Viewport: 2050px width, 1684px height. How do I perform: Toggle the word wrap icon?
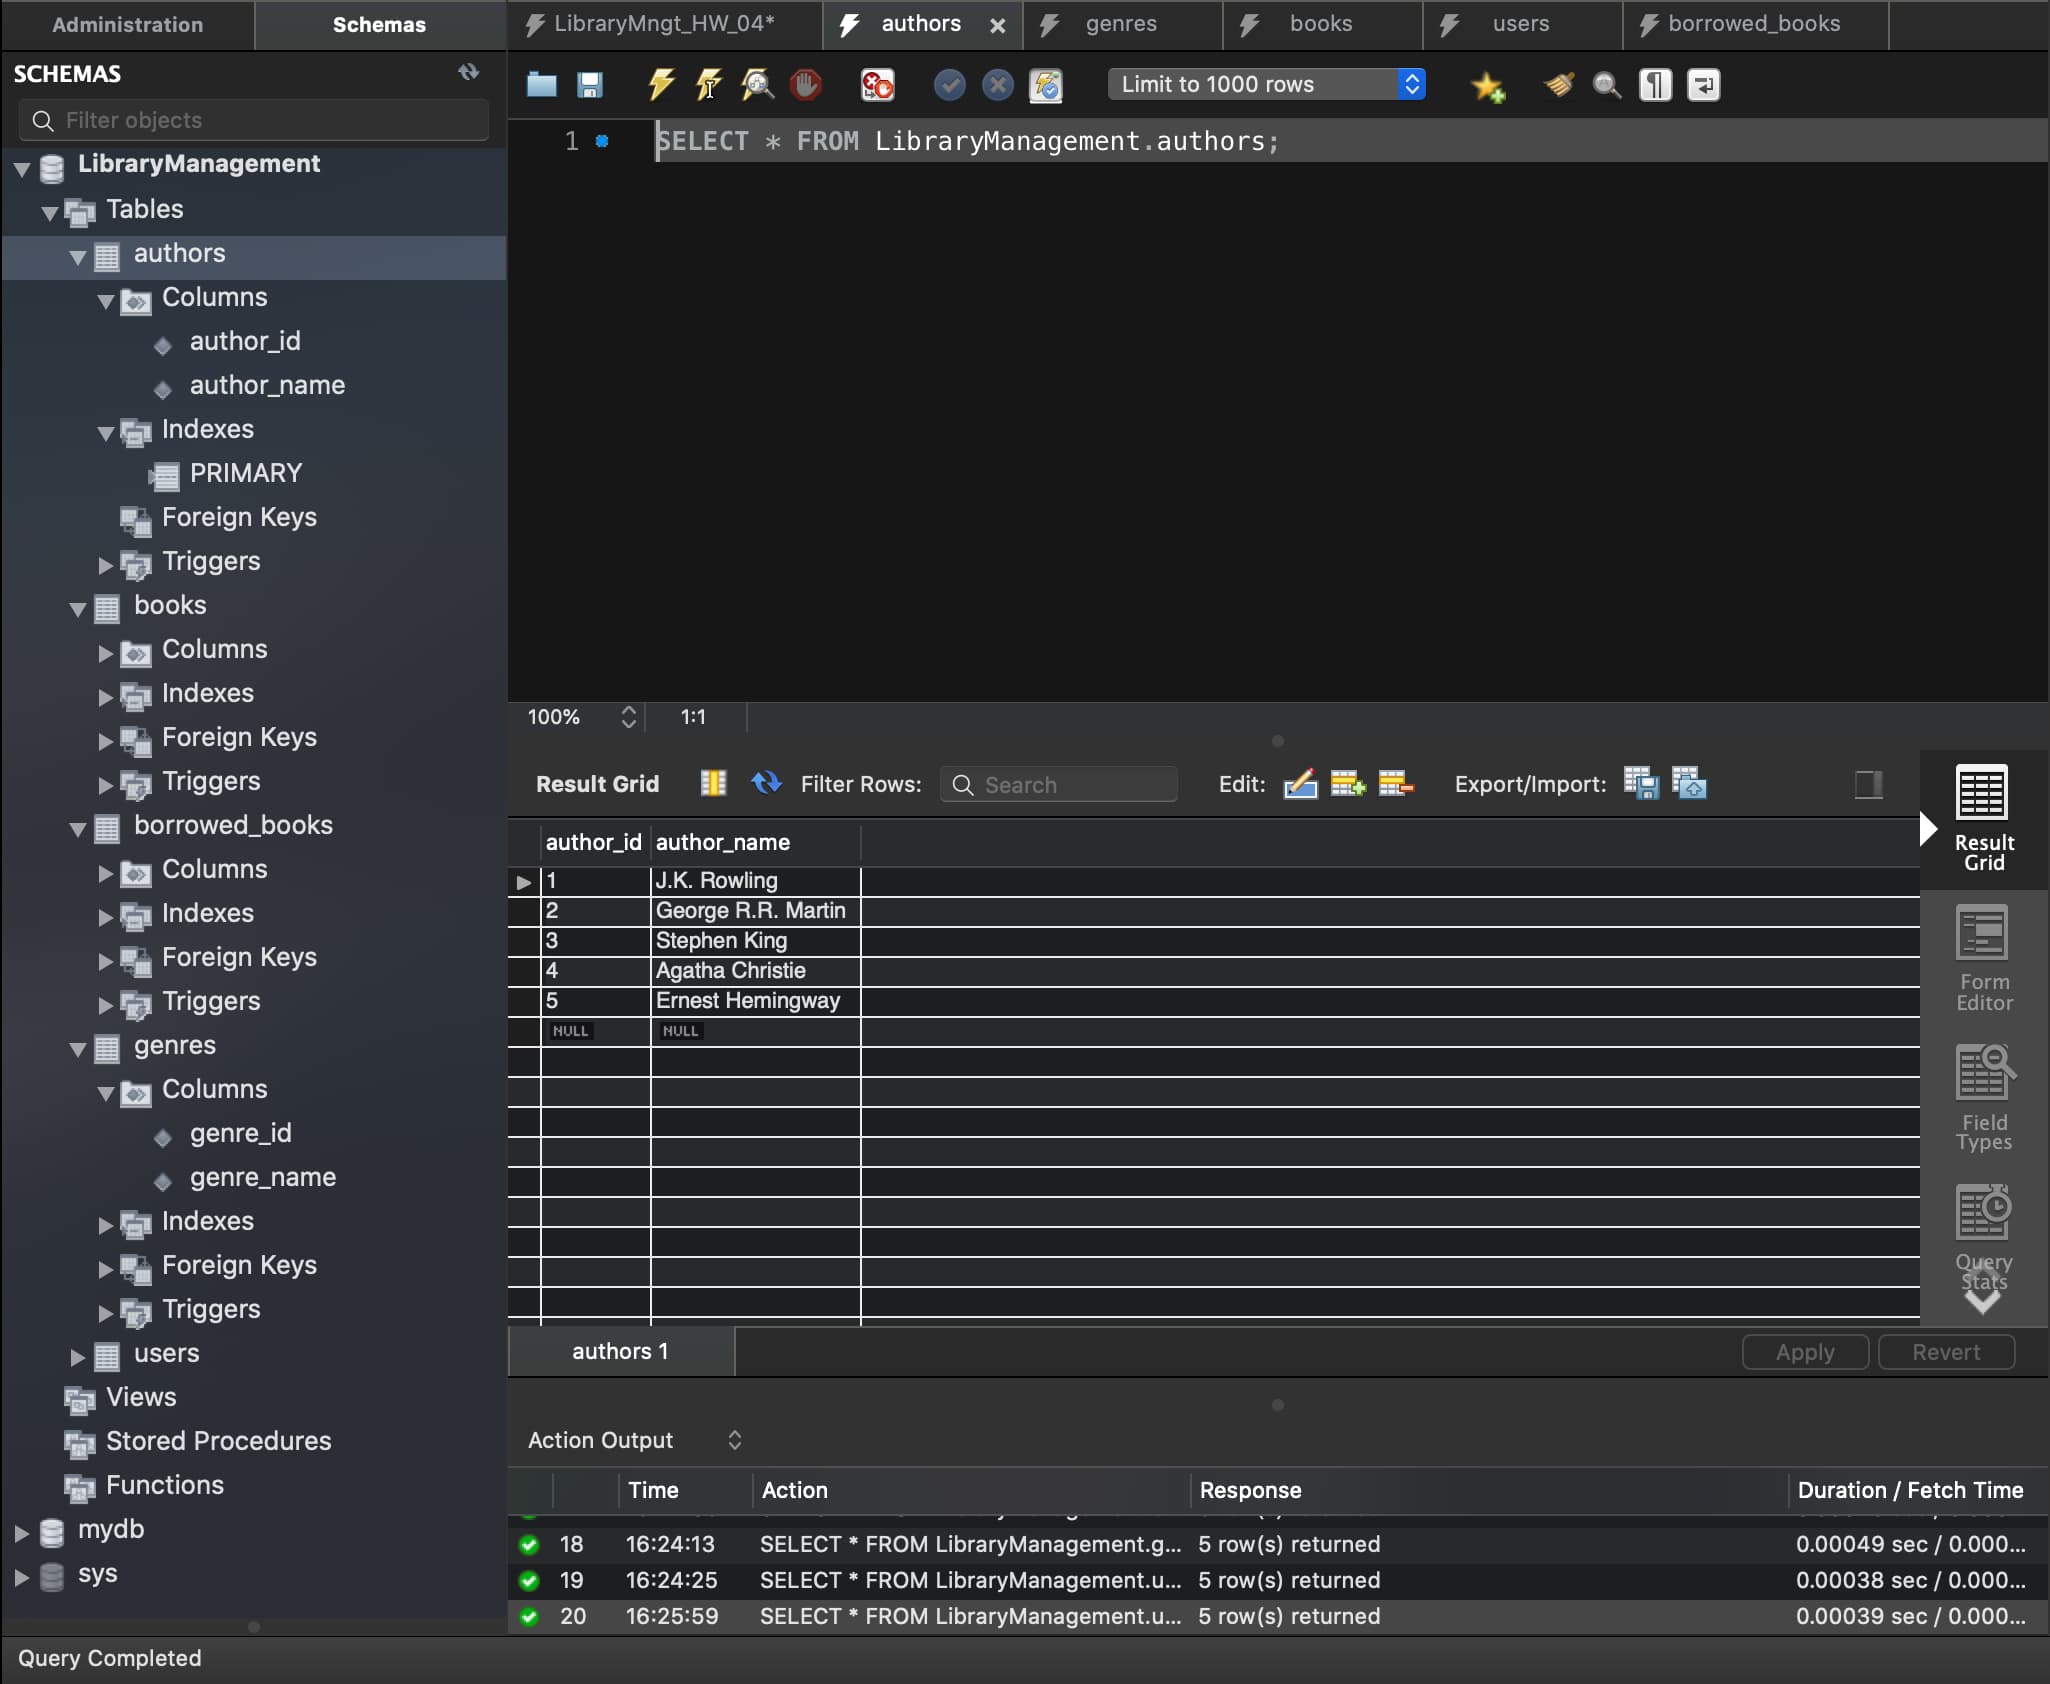coord(1703,85)
